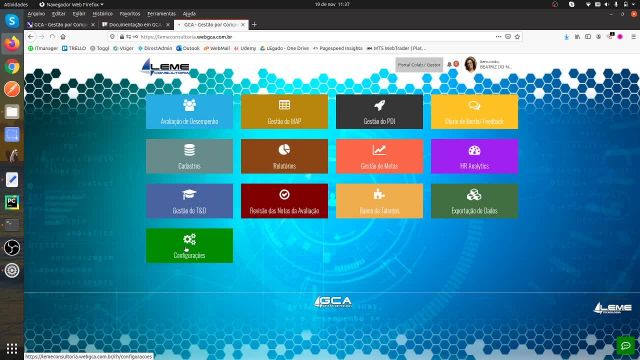Open OBS Studio from the dock
The width and height of the screenshot is (640, 360).
[12, 248]
